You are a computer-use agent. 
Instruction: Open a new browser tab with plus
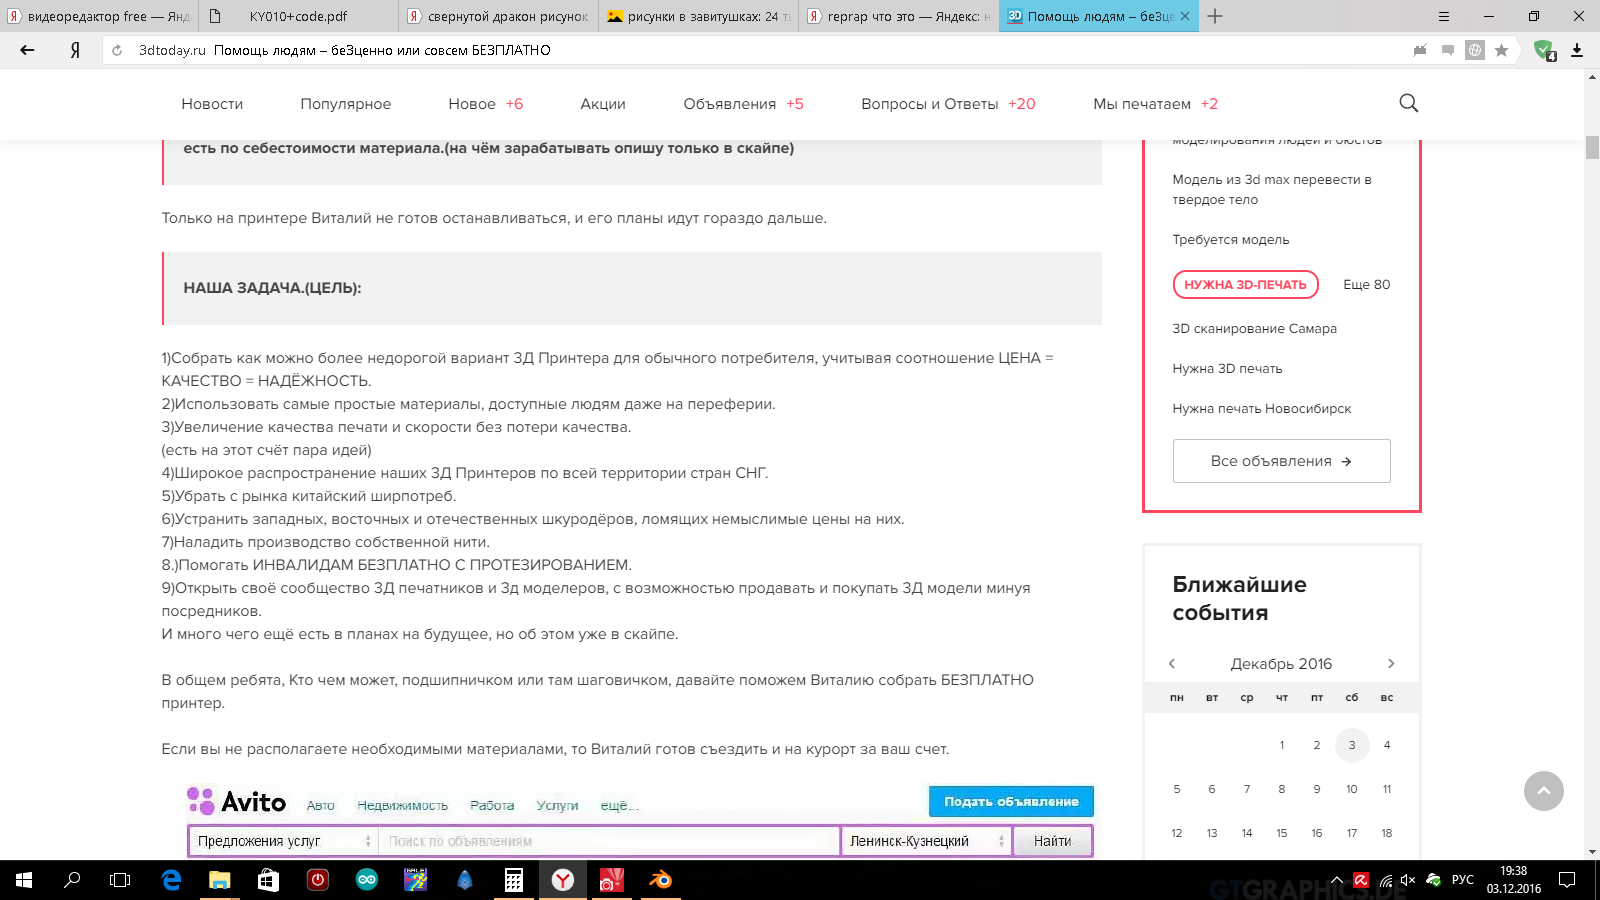coord(1215,16)
